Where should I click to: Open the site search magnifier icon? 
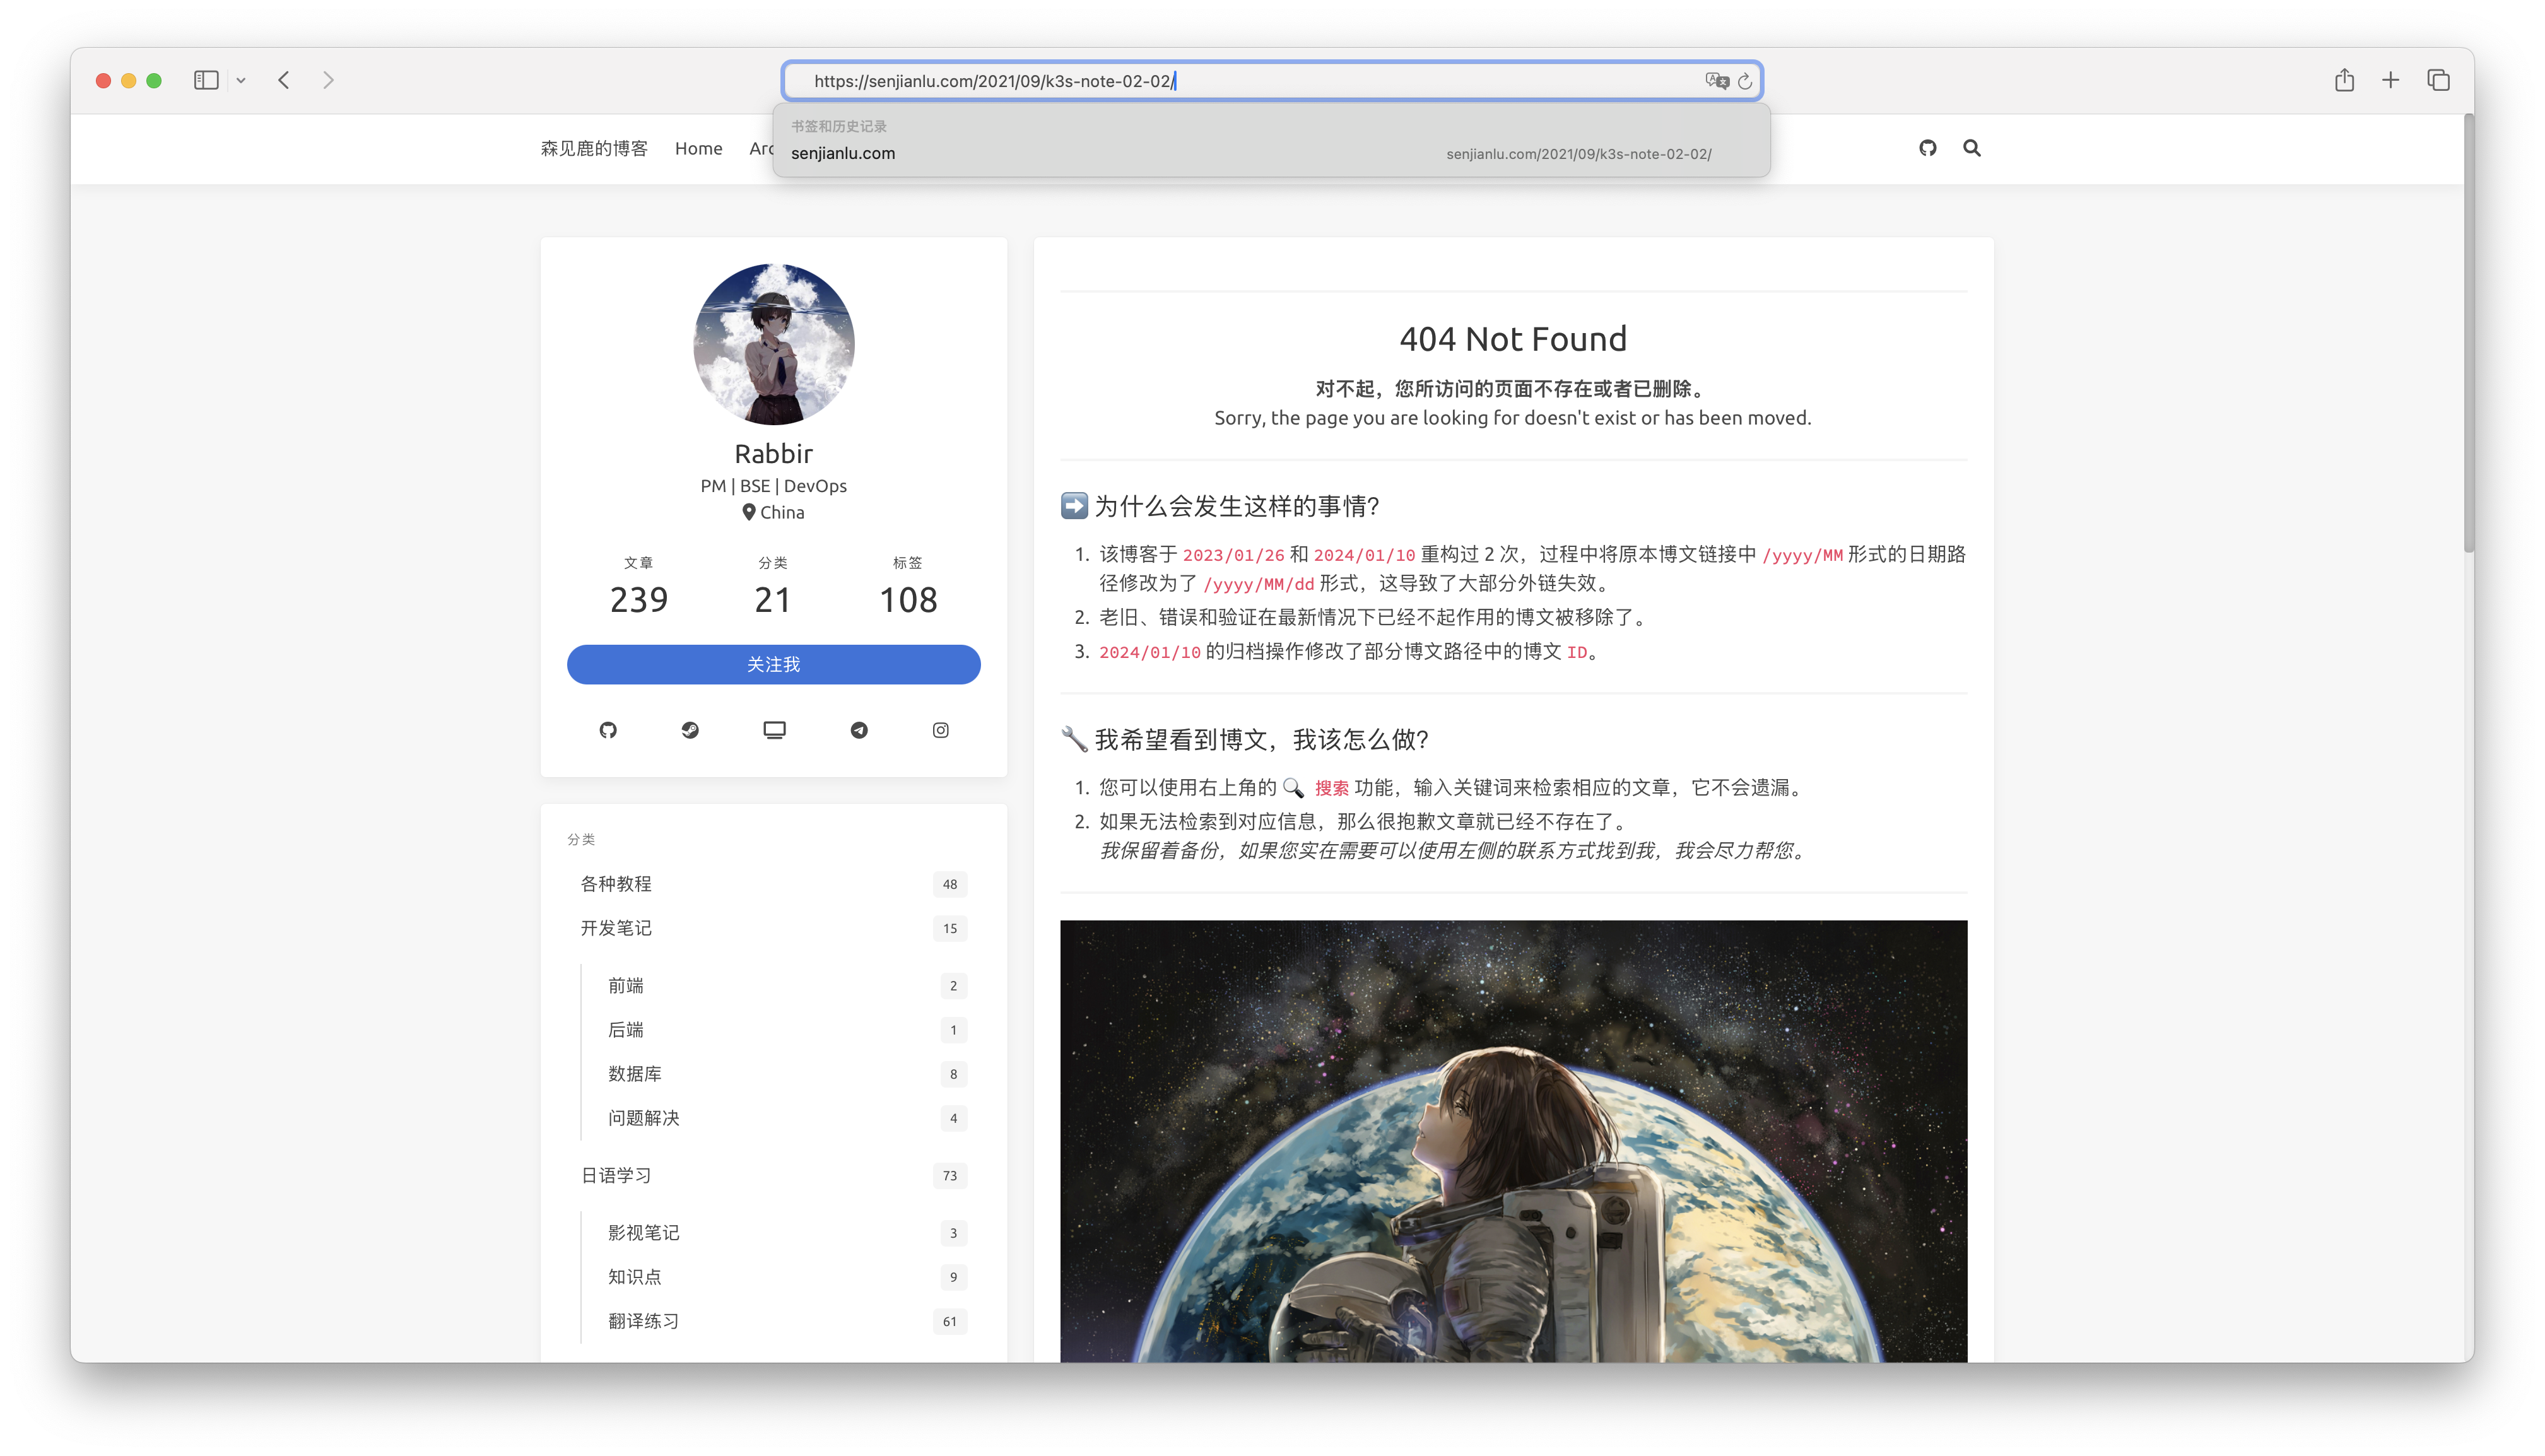pyautogui.click(x=1972, y=148)
